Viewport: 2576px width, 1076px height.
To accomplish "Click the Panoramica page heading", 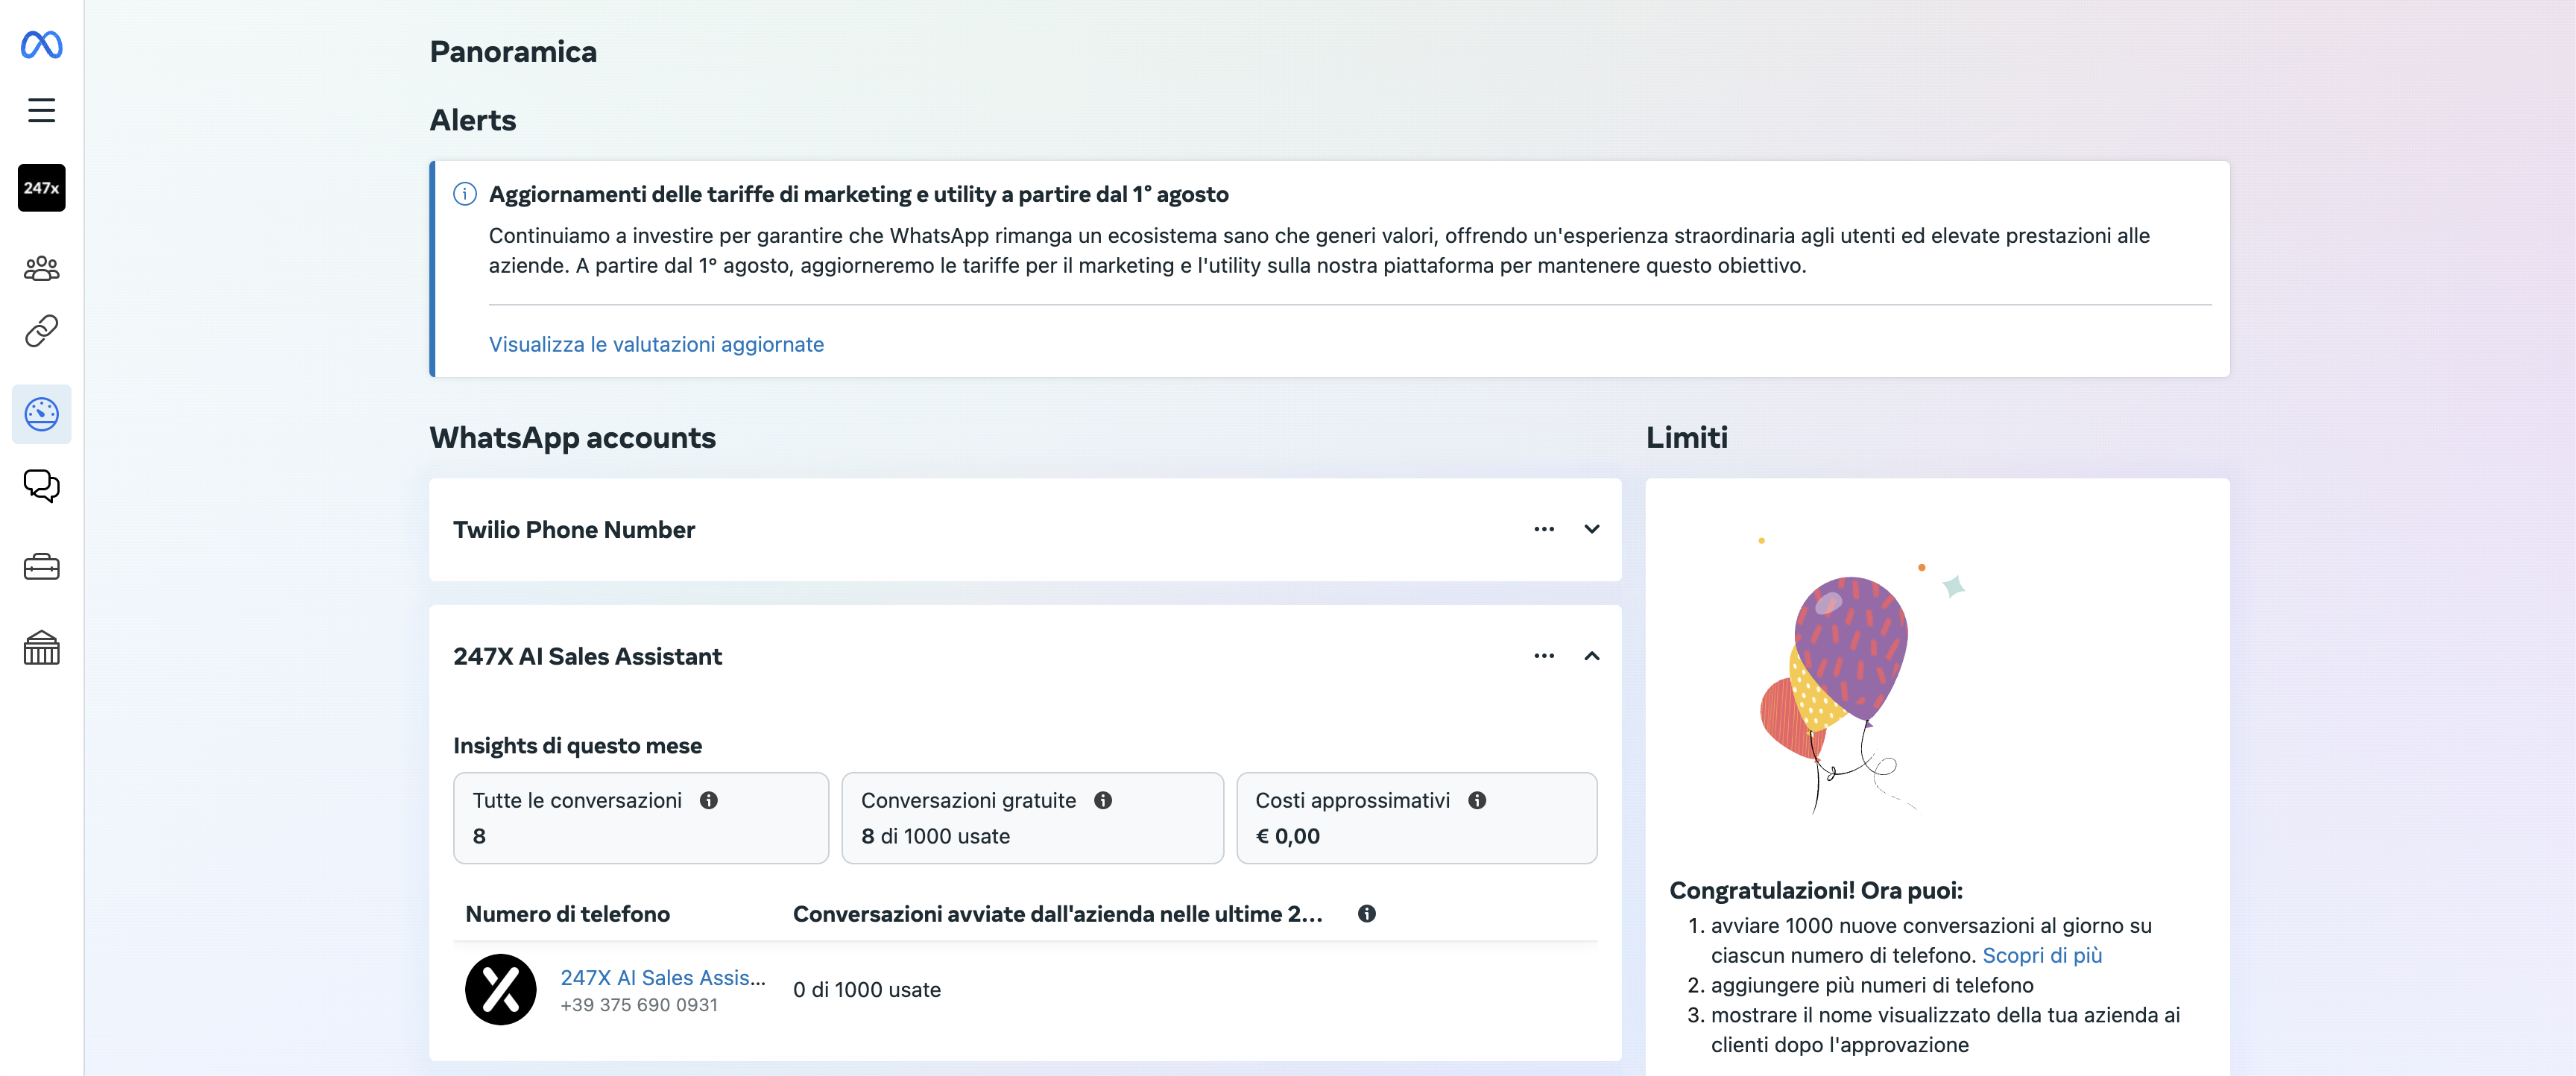I will (513, 52).
